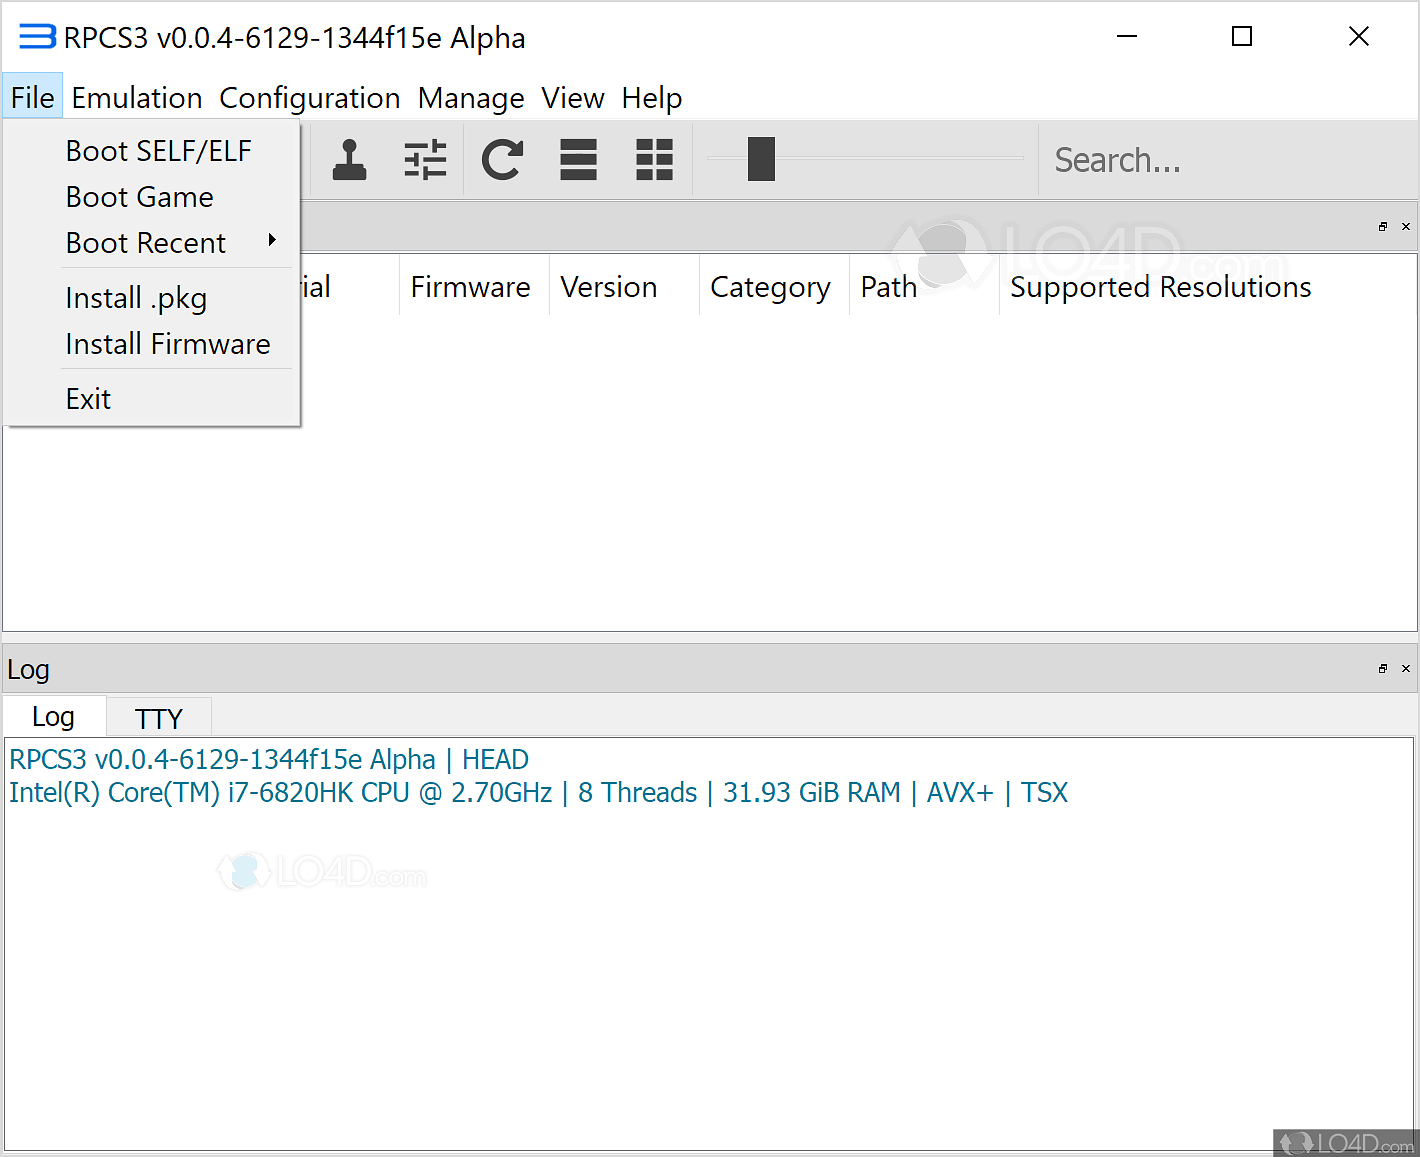This screenshot has width=1420, height=1157.
Task: Open the File menu
Action: (x=33, y=98)
